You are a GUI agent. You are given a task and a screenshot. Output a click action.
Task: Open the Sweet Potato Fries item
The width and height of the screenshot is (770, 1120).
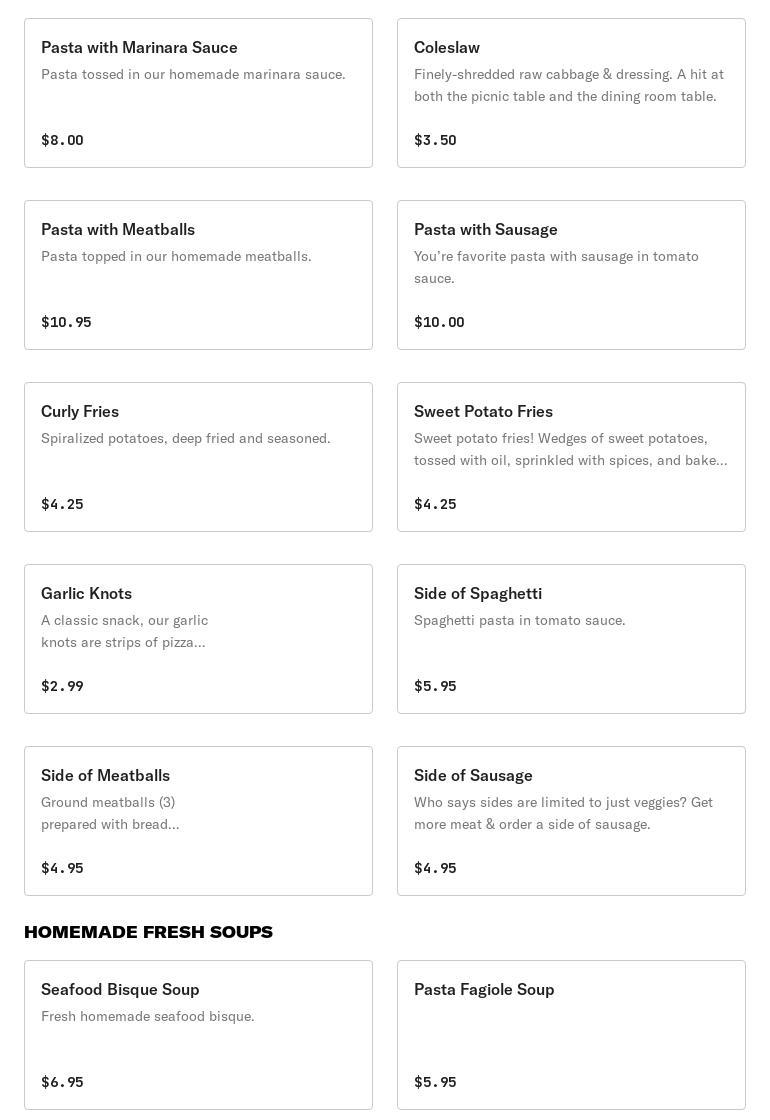point(571,457)
